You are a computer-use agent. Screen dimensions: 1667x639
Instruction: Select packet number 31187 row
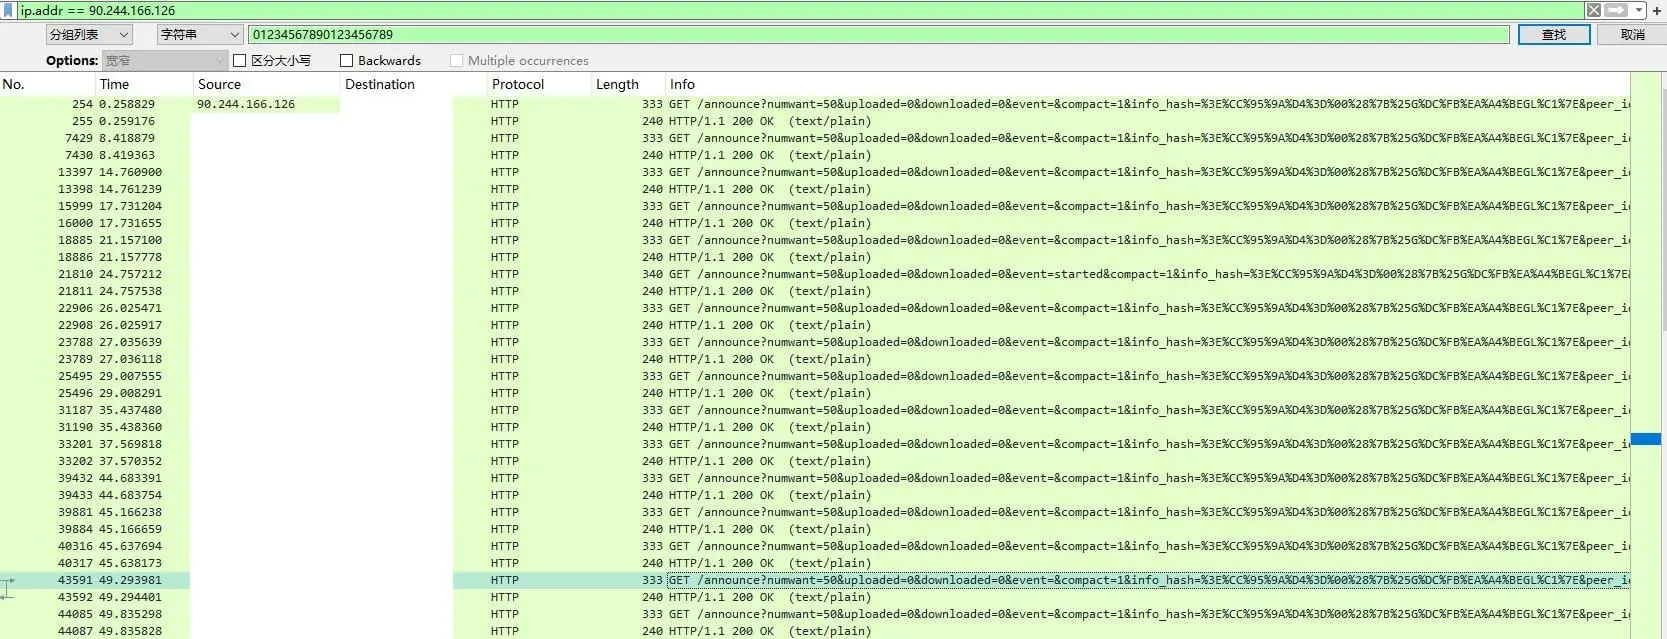tap(815, 410)
